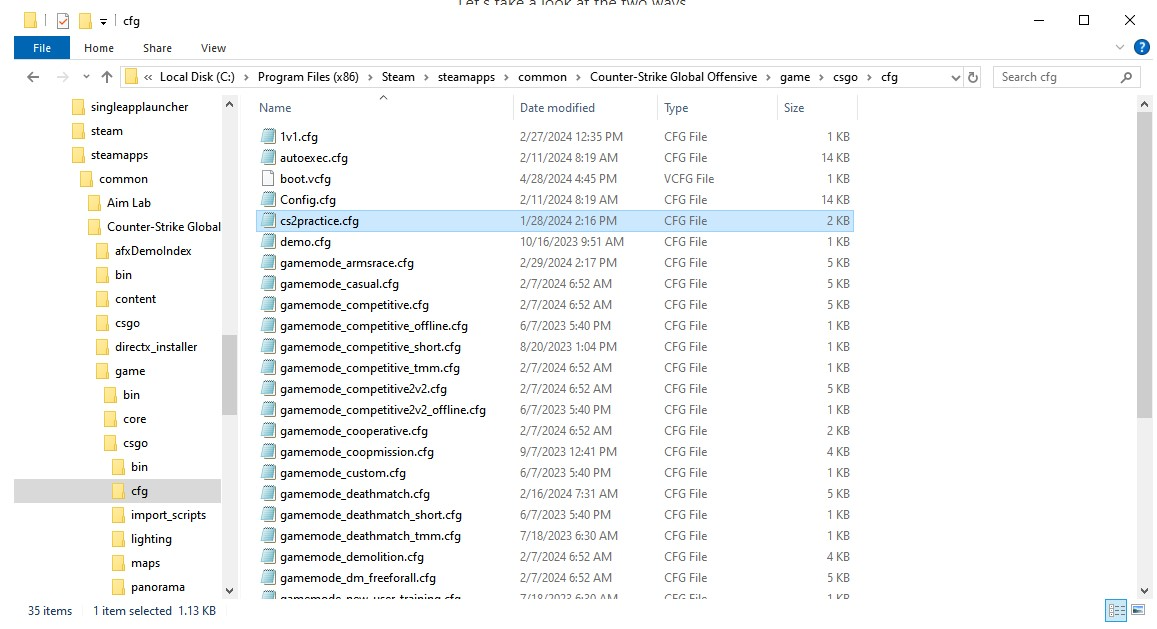Open the Home ribbon tab
Screen dimensions: 1157x629
pos(99,48)
